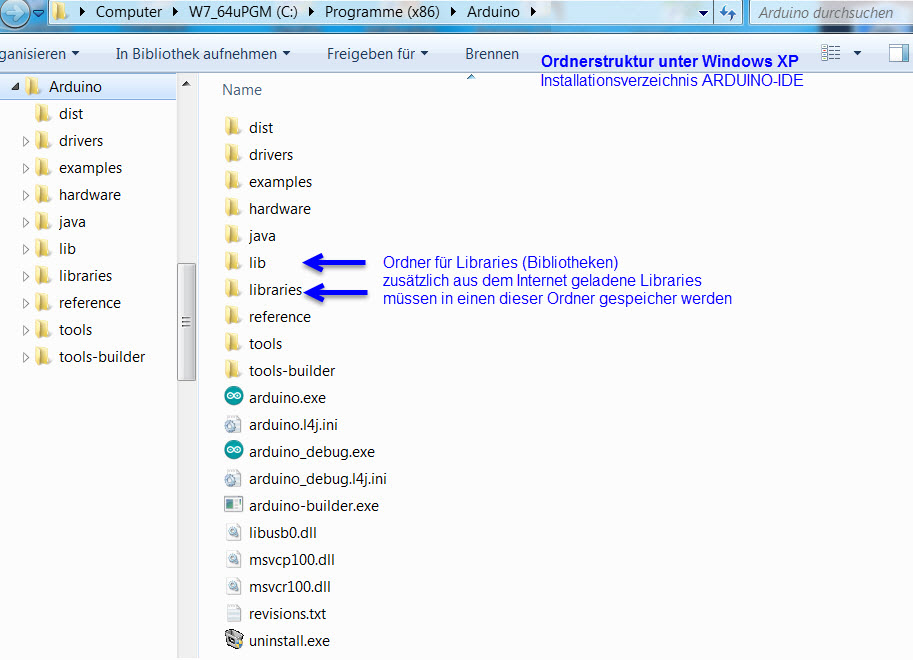Click the refresh button beside address bar
Image resolution: width=913 pixels, height=660 pixels.
point(728,12)
